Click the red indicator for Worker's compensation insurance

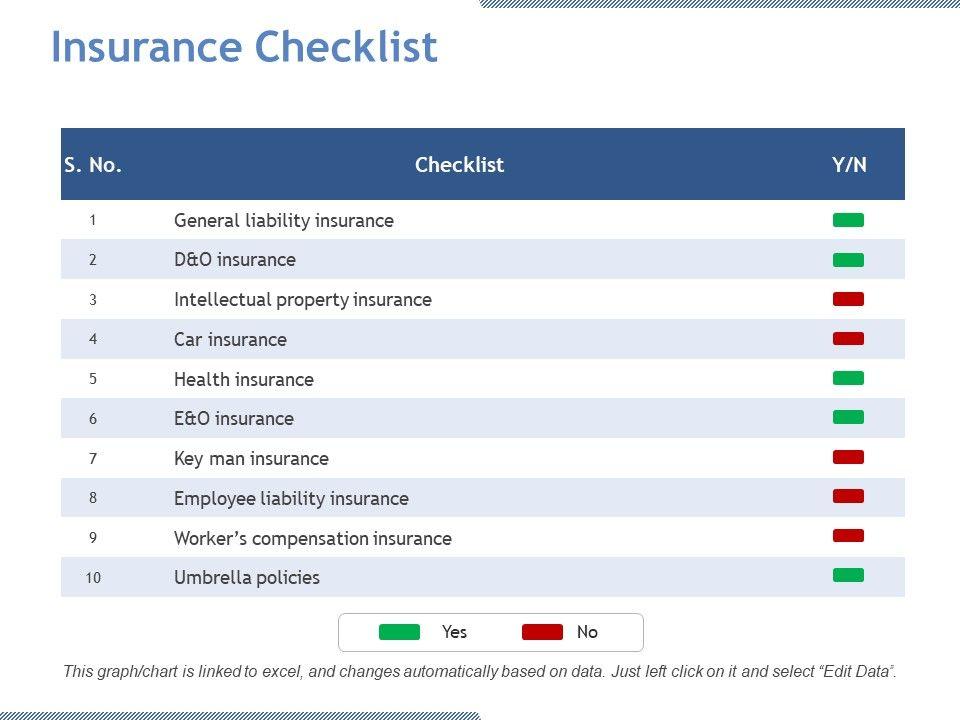[x=848, y=535]
